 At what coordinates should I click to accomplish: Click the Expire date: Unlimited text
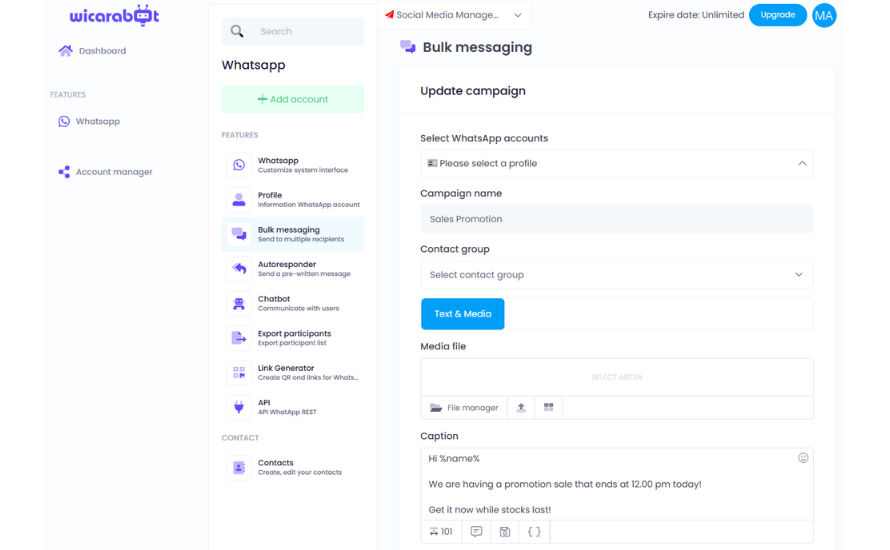pyautogui.click(x=696, y=15)
